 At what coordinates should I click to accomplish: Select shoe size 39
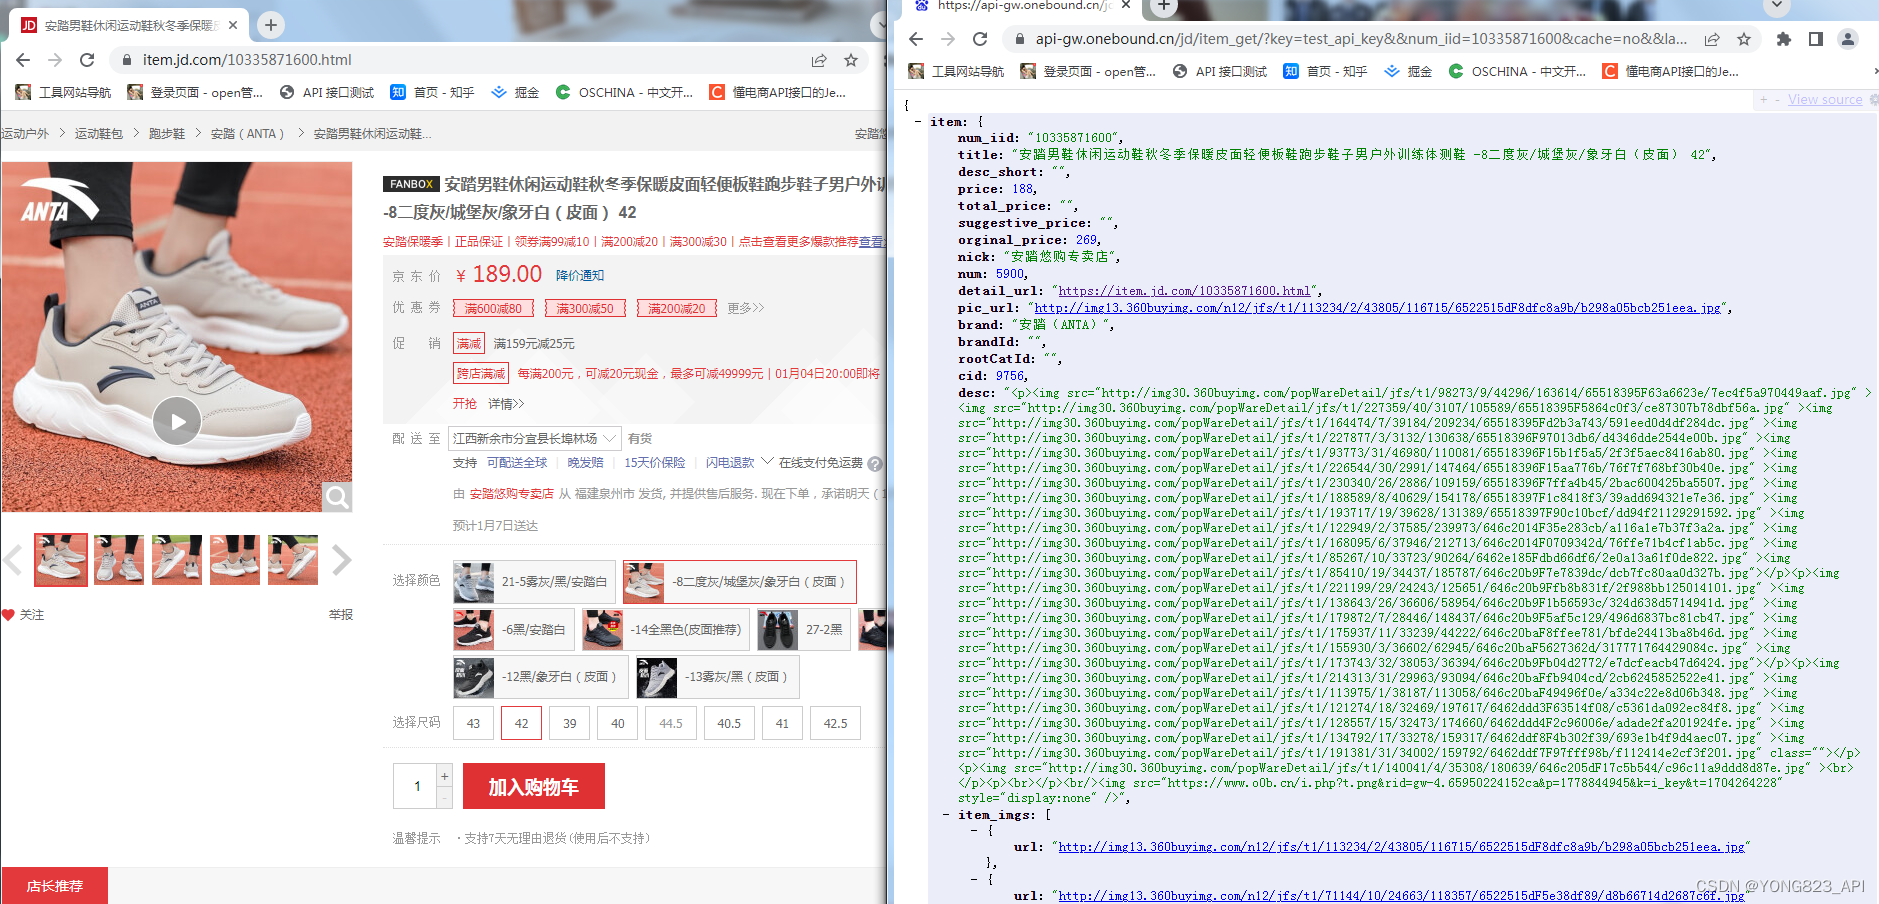pos(569,723)
